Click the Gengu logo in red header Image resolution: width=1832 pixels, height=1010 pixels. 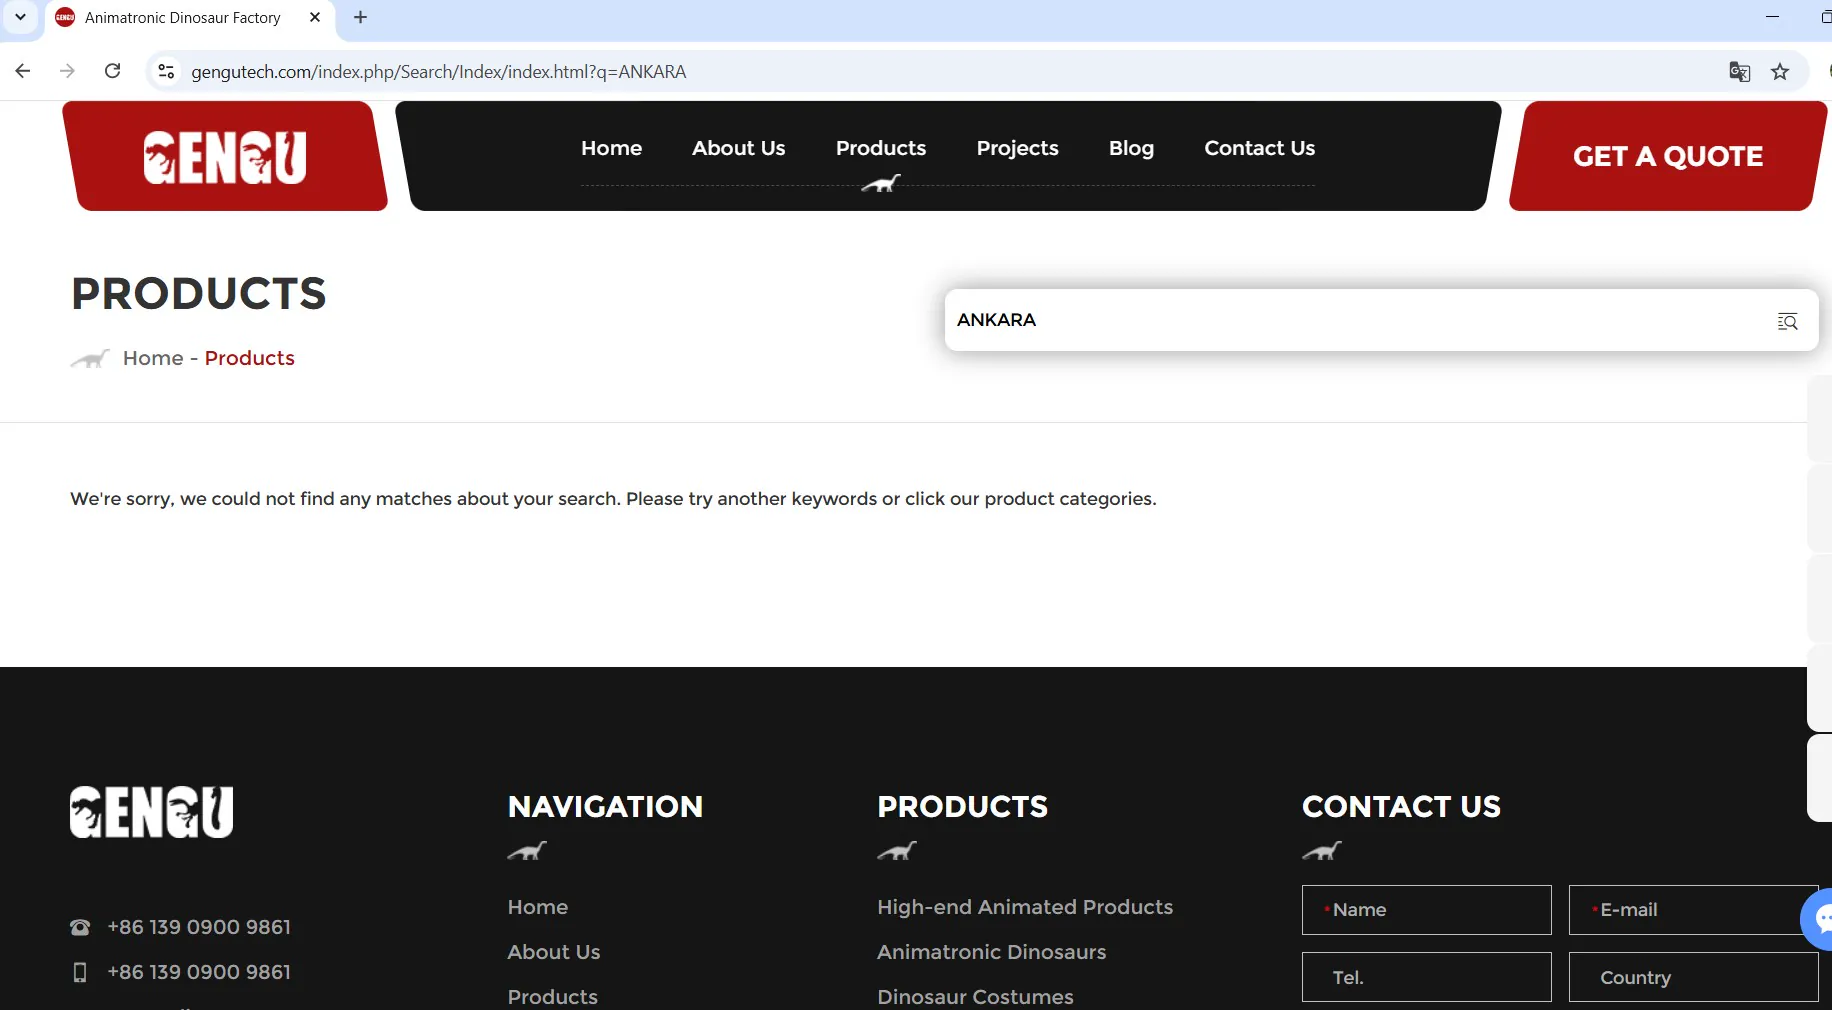(225, 157)
